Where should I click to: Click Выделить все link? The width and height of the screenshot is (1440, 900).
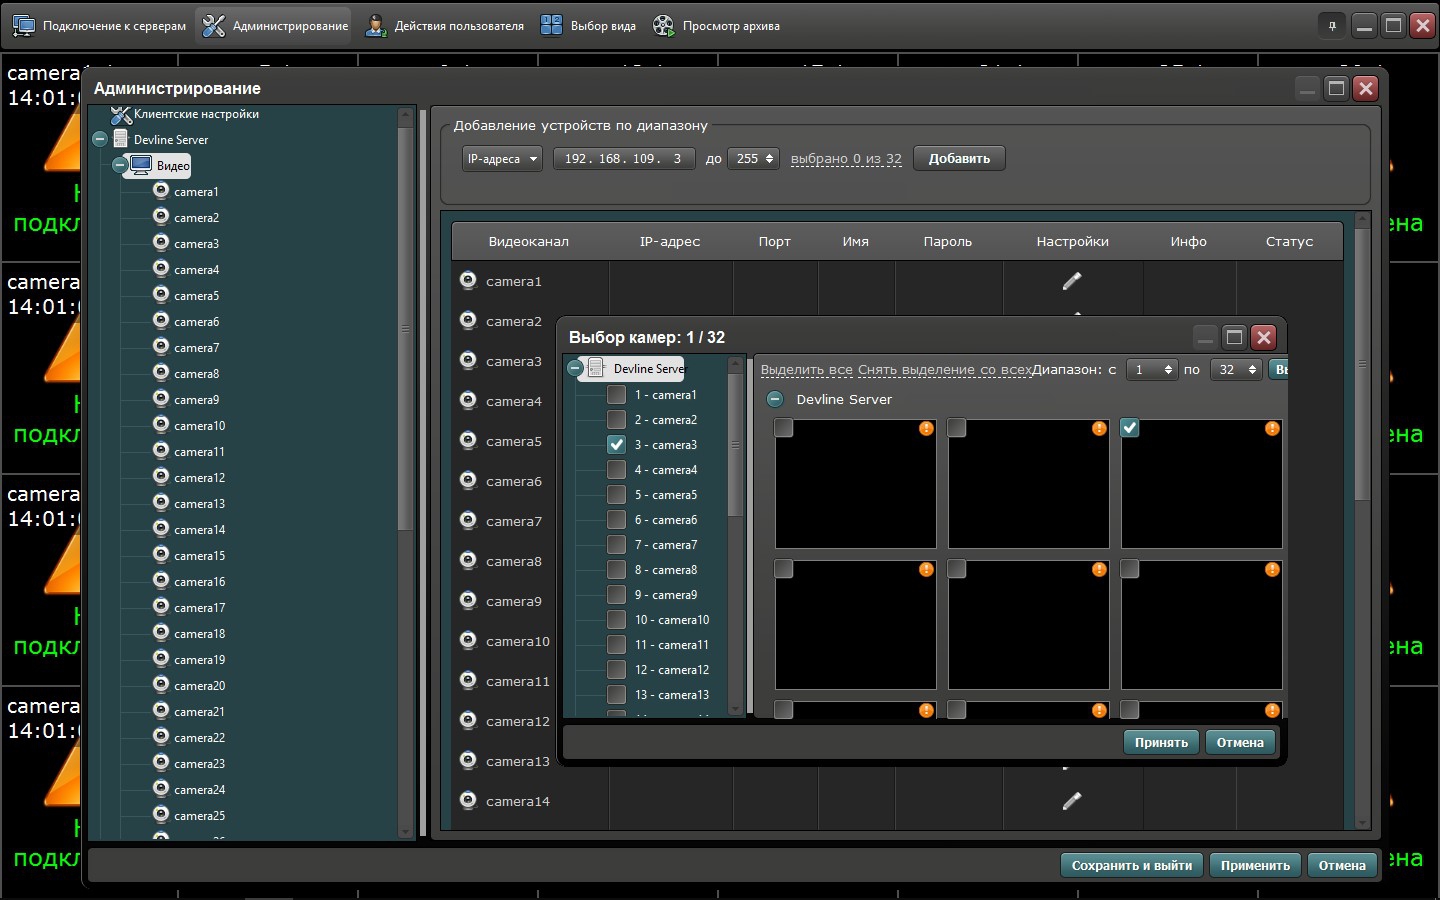(807, 370)
